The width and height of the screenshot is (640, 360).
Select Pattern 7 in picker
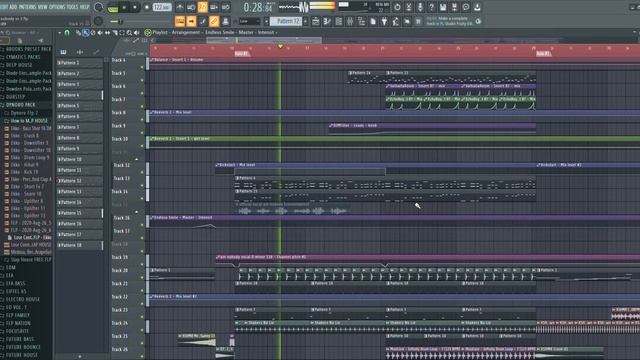coord(79,127)
